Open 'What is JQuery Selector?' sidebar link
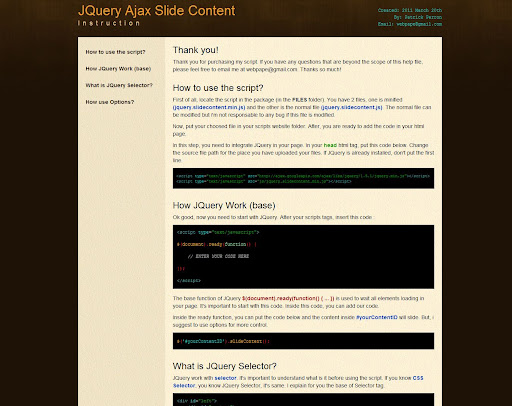 pyautogui.click(x=119, y=85)
